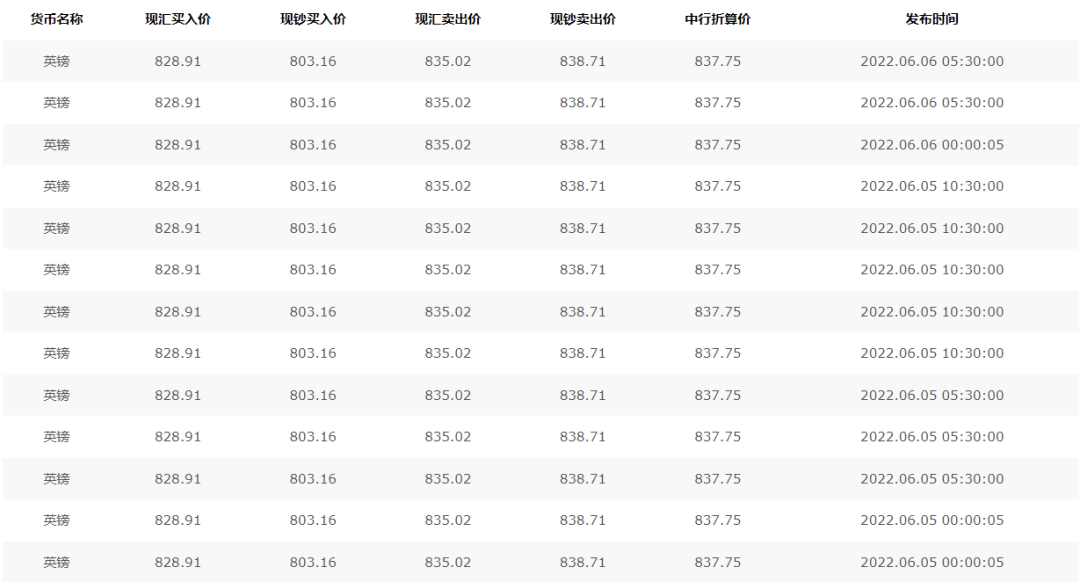1080x582 pixels.
Task: Select the 现钞卖出价 column header
Action: tap(583, 19)
